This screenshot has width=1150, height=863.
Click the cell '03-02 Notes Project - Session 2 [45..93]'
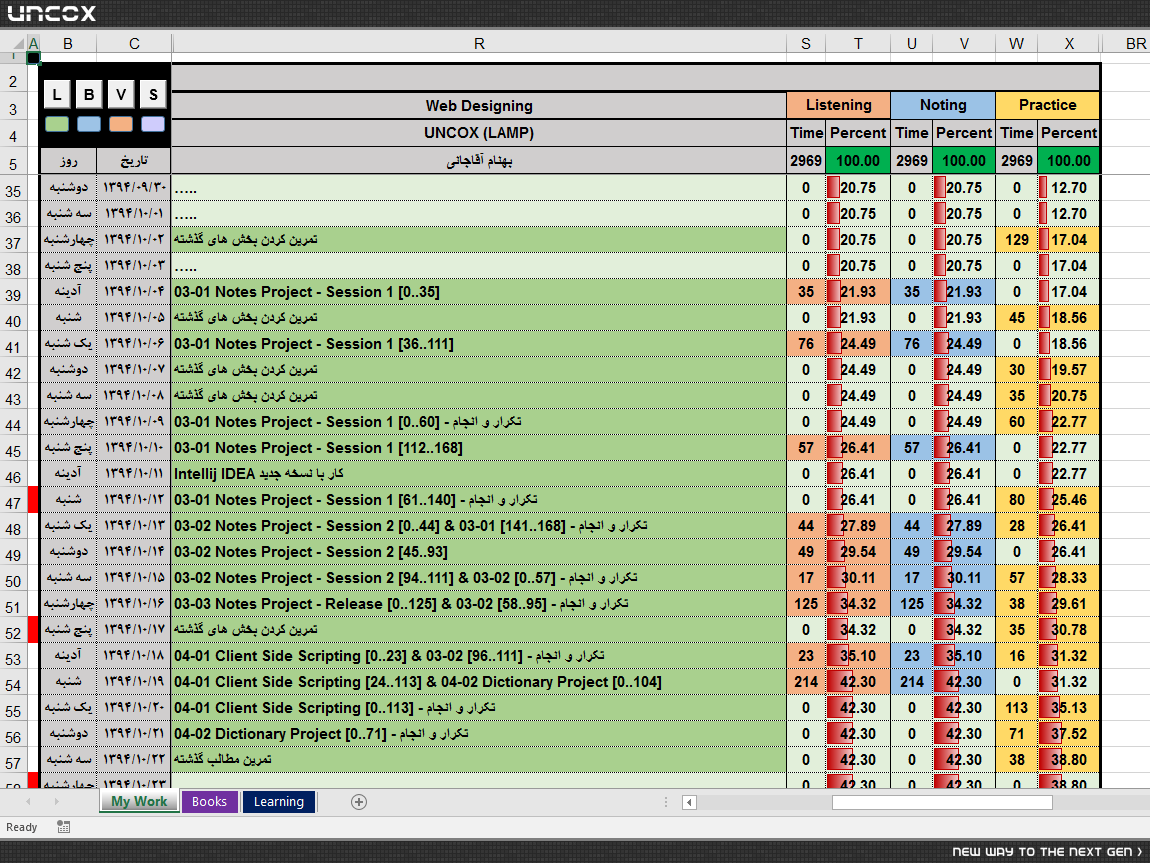pos(479,551)
